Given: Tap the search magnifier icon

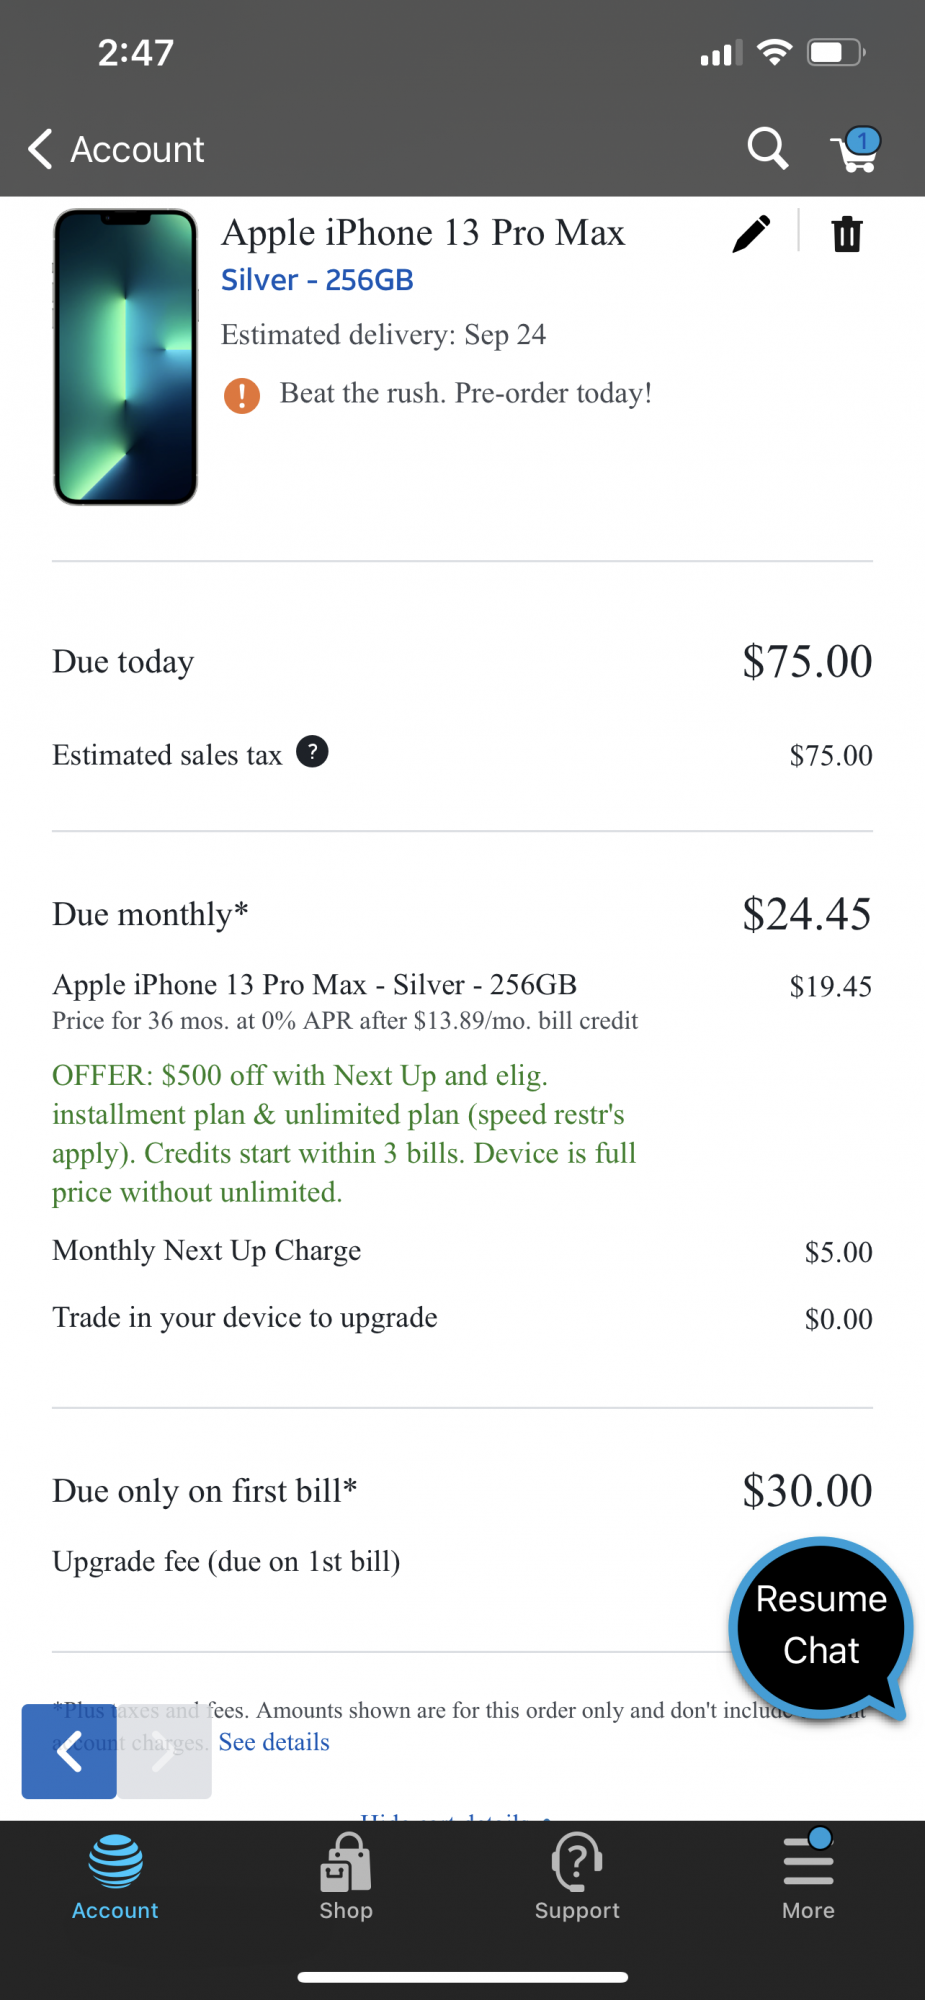Looking at the screenshot, I should 767,149.
